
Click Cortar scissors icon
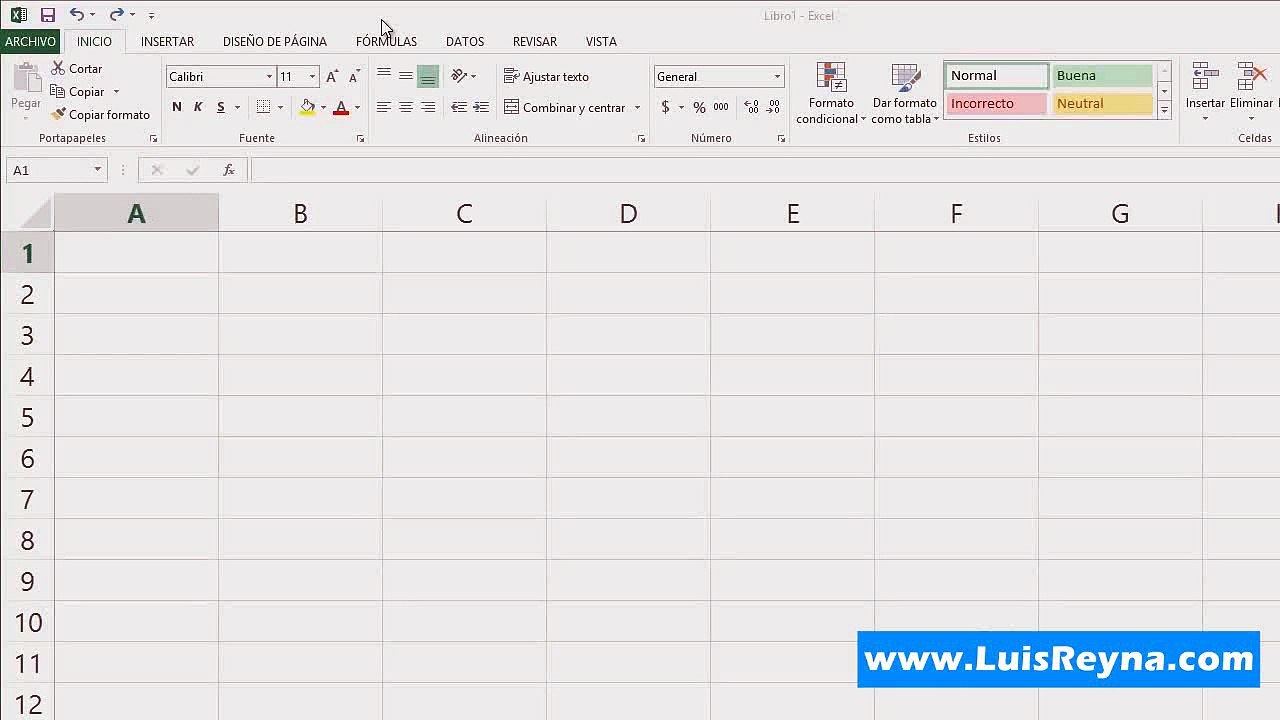click(58, 69)
